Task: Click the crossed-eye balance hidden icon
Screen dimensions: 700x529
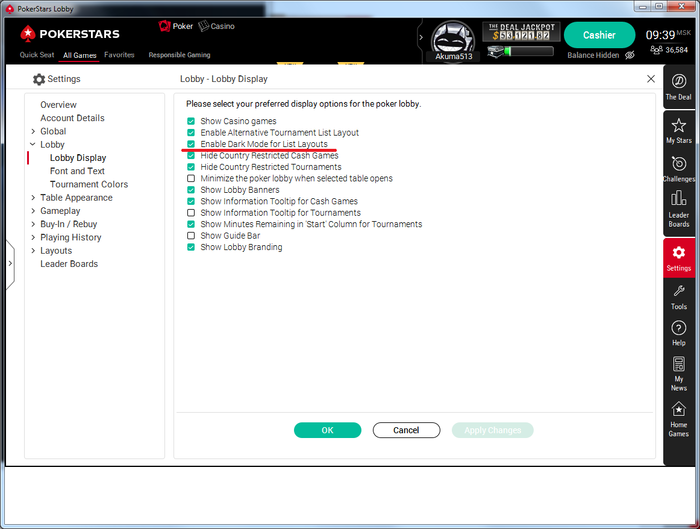Action: coord(629,55)
